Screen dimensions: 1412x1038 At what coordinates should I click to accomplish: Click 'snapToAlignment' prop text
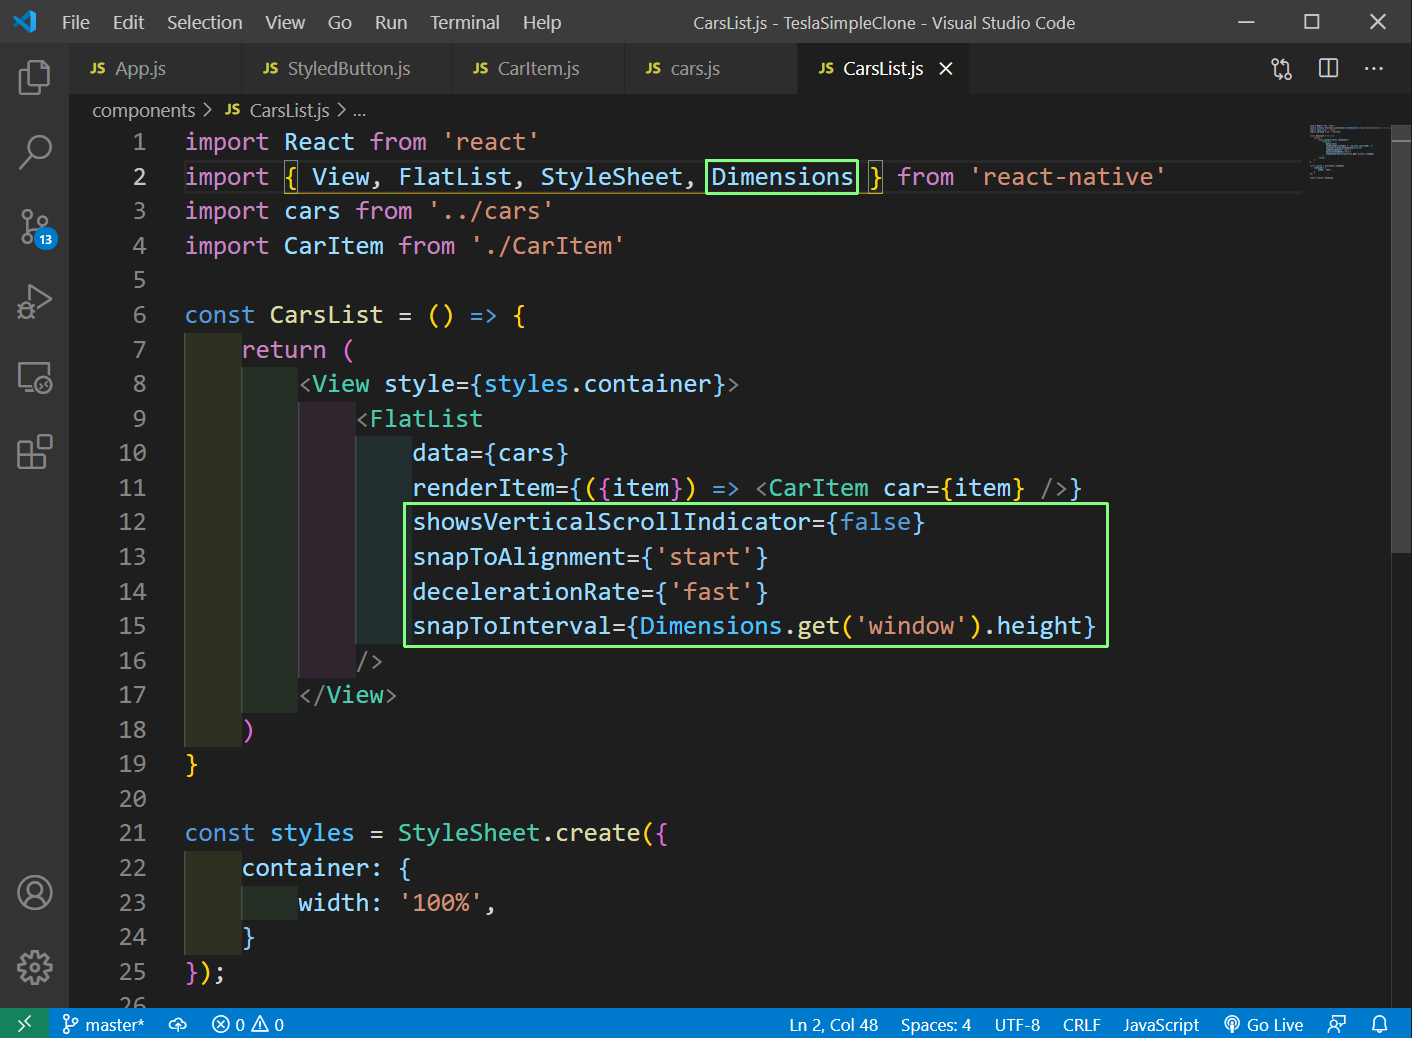point(519,557)
